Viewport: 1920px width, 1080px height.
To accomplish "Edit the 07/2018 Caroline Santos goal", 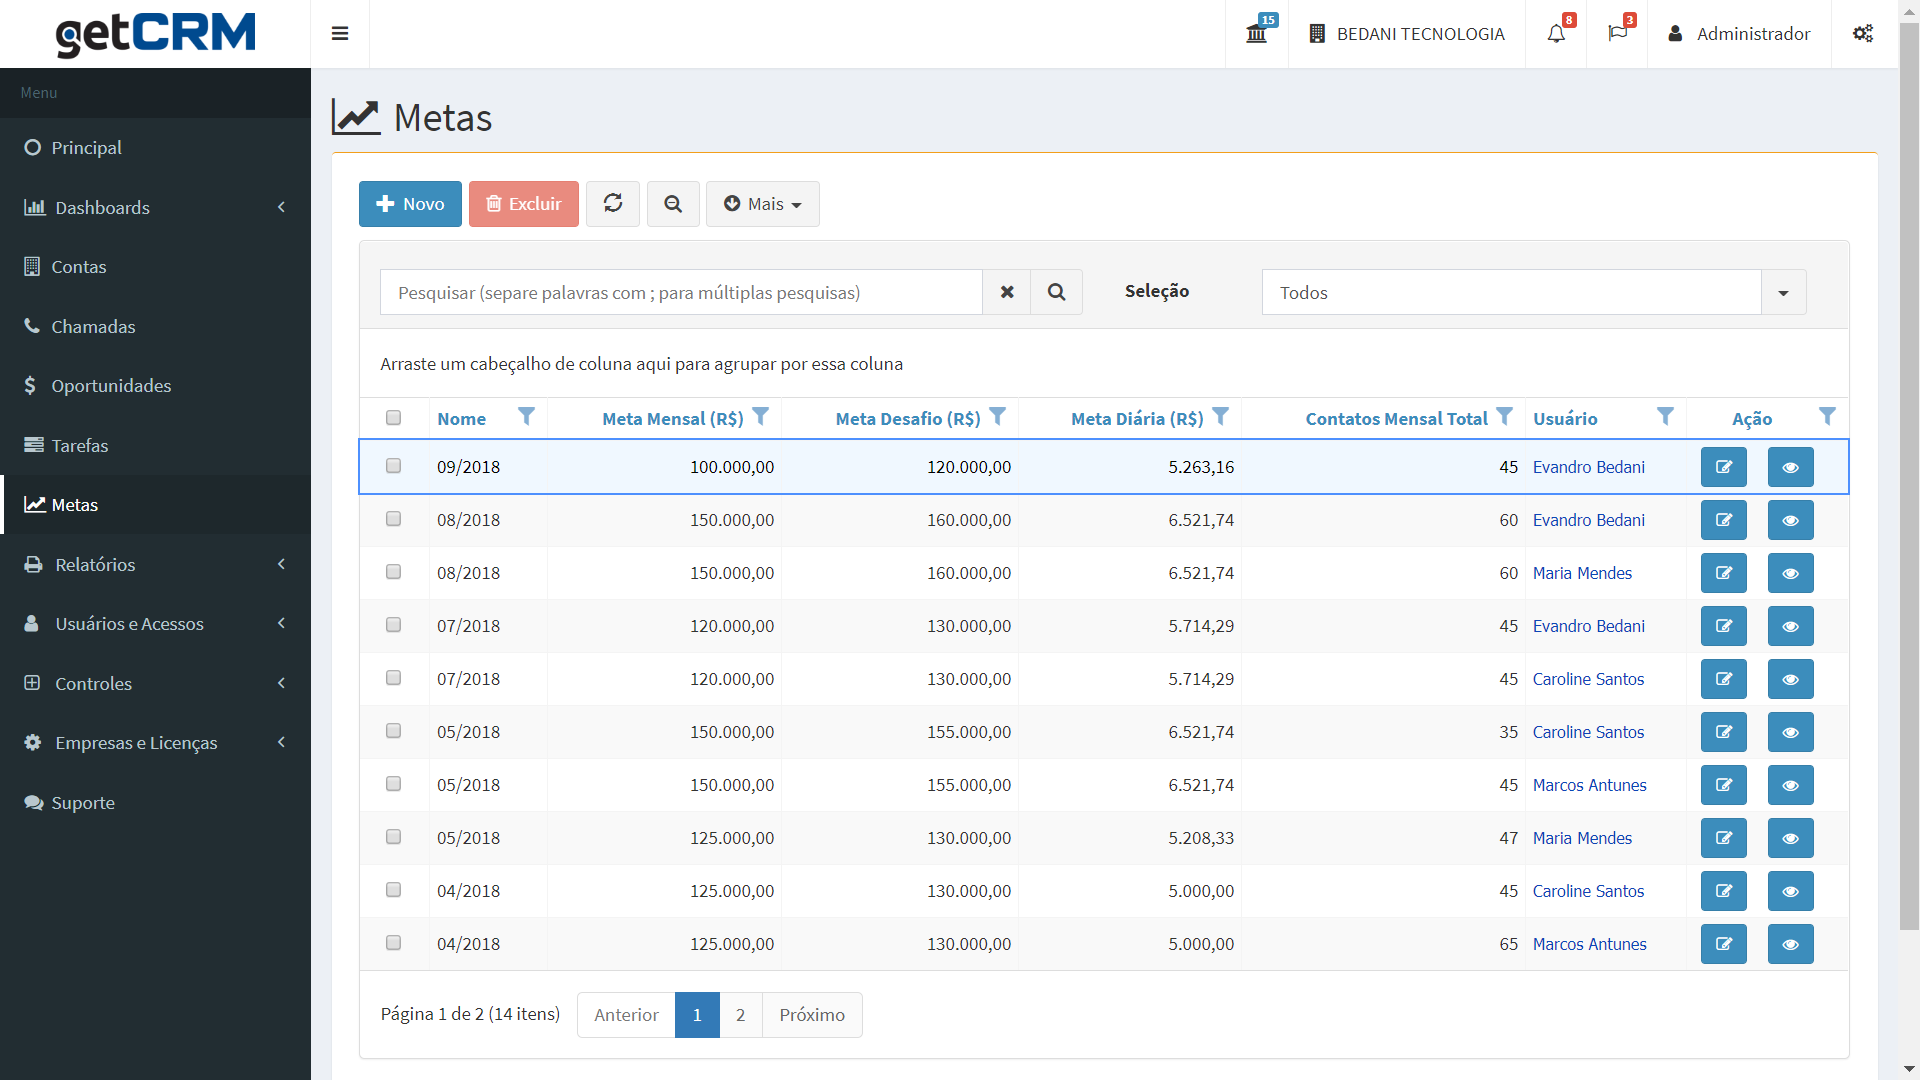I will pos(1724,679).
